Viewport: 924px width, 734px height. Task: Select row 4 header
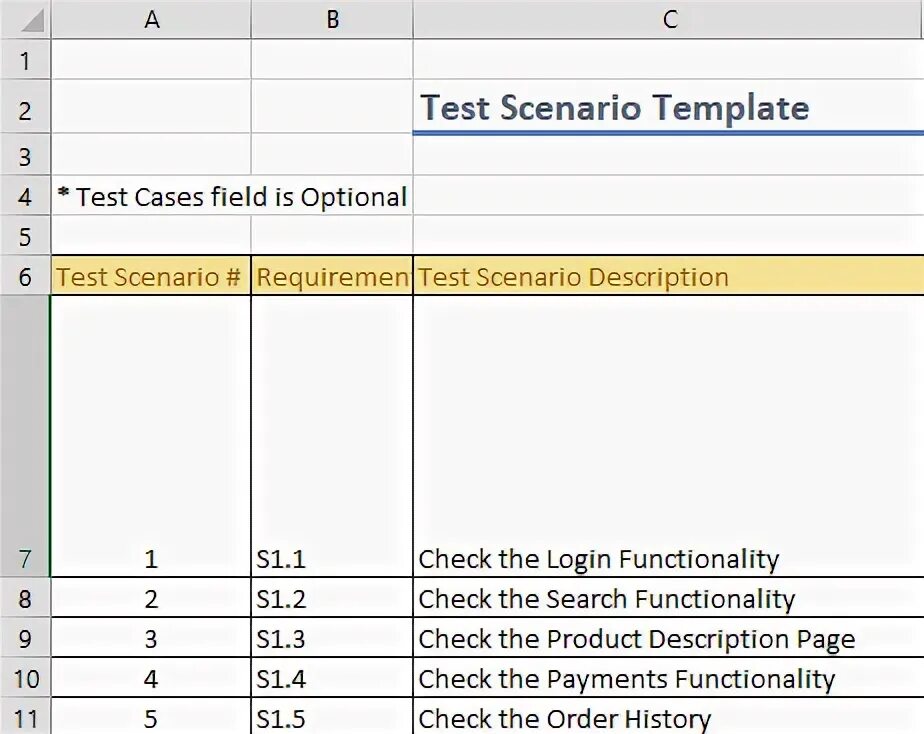(25, 197)
